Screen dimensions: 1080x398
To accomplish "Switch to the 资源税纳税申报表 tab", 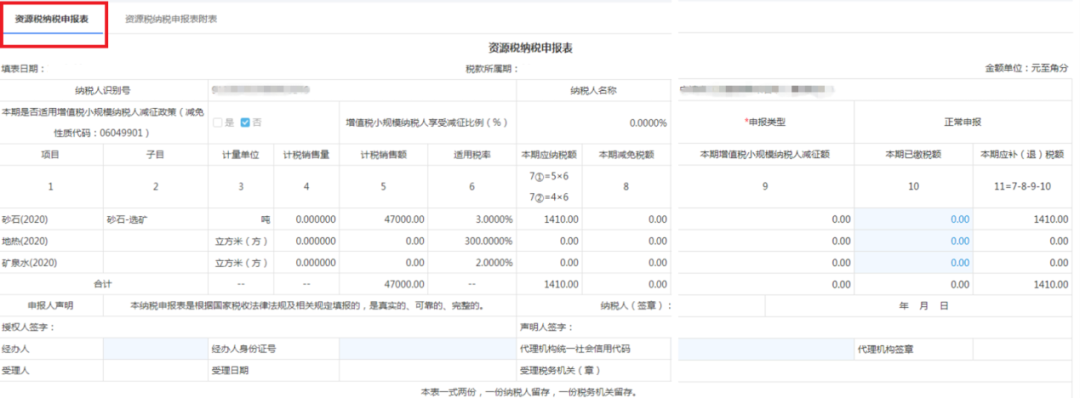I will click(51, 20).
